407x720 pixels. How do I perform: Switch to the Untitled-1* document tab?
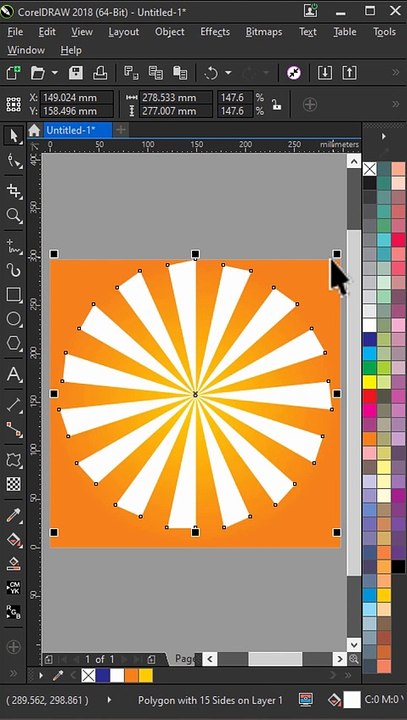point(77,130)
